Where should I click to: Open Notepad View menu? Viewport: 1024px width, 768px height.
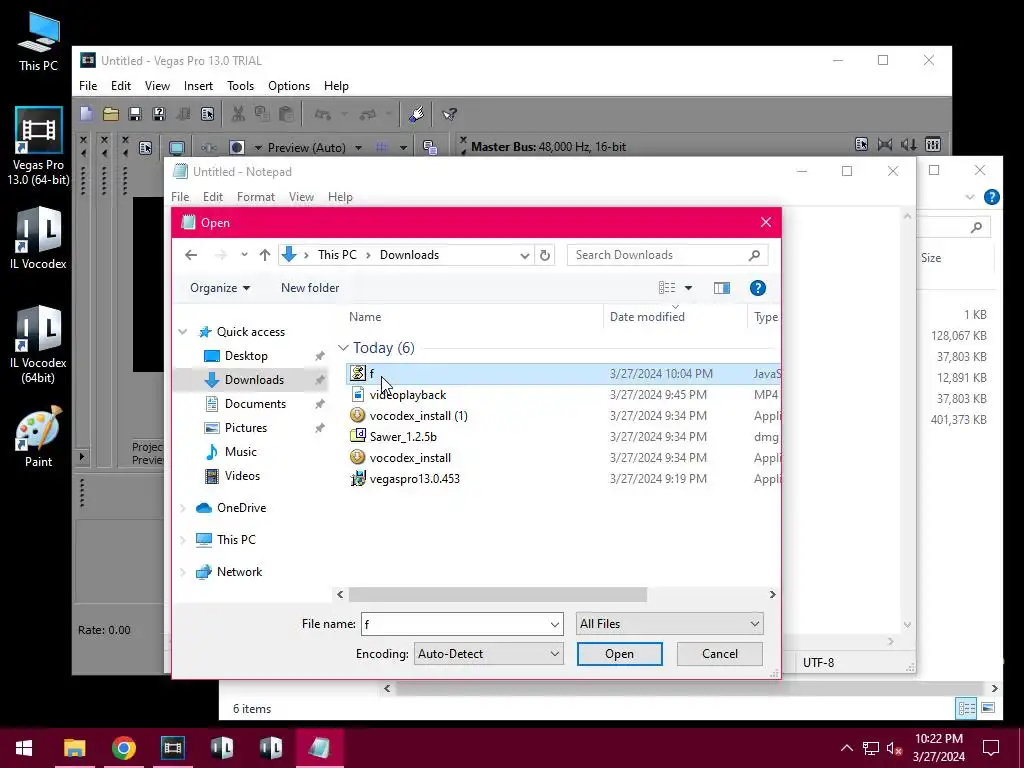301,197
